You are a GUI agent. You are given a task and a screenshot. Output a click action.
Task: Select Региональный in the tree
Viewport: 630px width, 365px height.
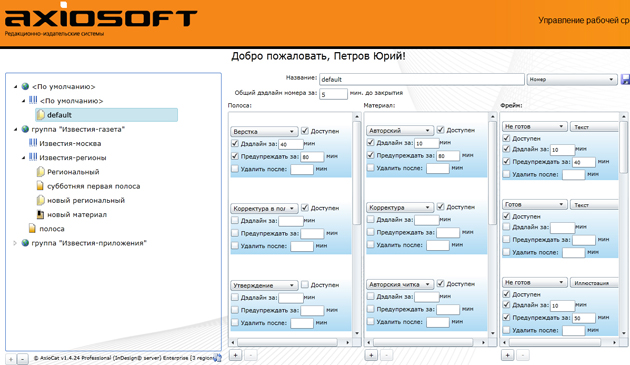click(73, 172)
